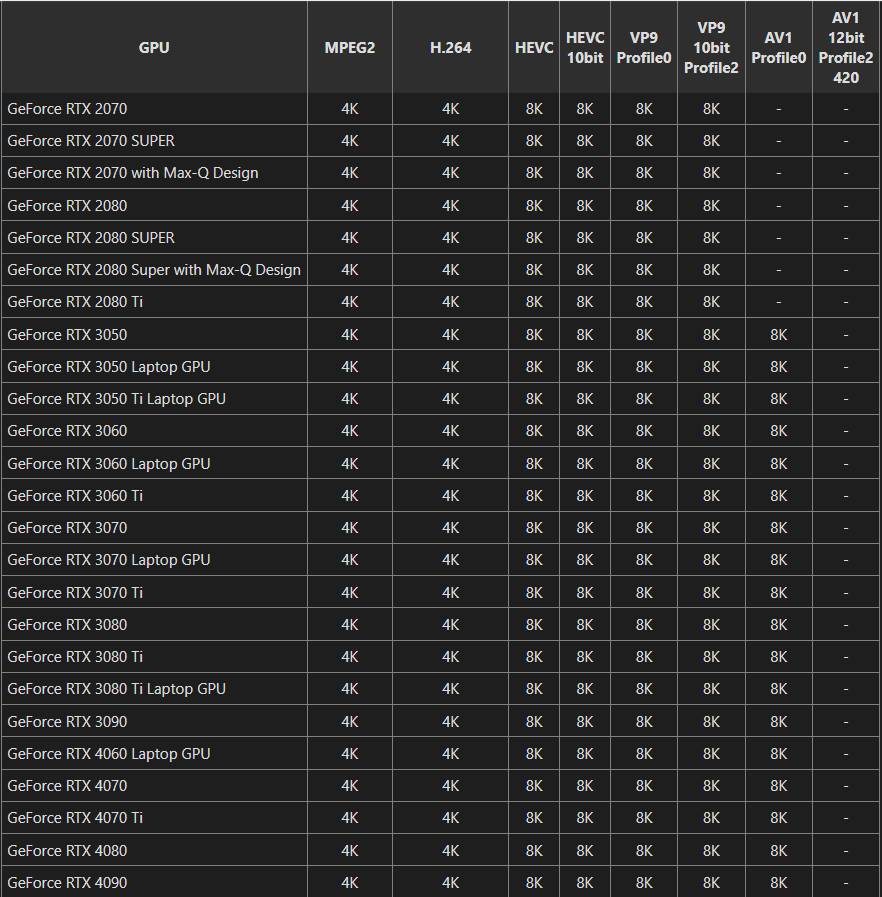Image resolution: width=882 pixels, height=897 pixels.
Task: Select the GeForce RTX 3060 row name
Action: (x=67, y=430)
